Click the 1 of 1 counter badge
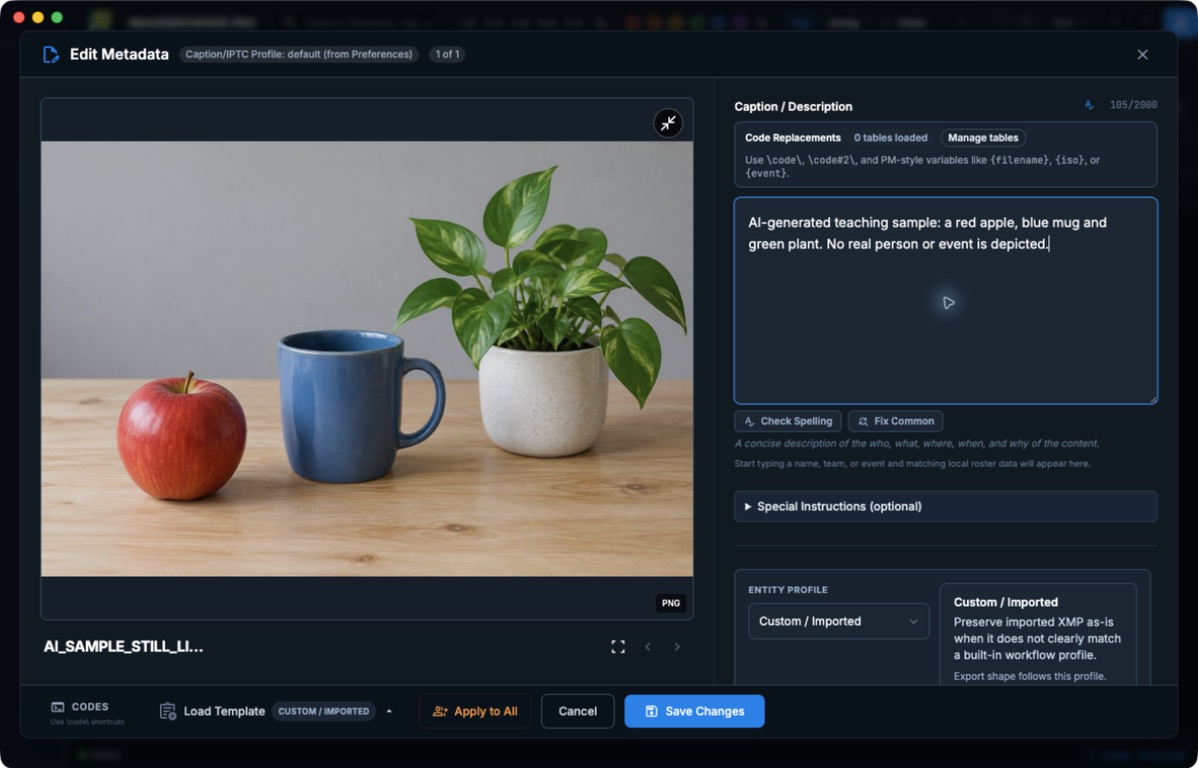1198x768 pixels. pyautogui.click(x=447, y=54)
